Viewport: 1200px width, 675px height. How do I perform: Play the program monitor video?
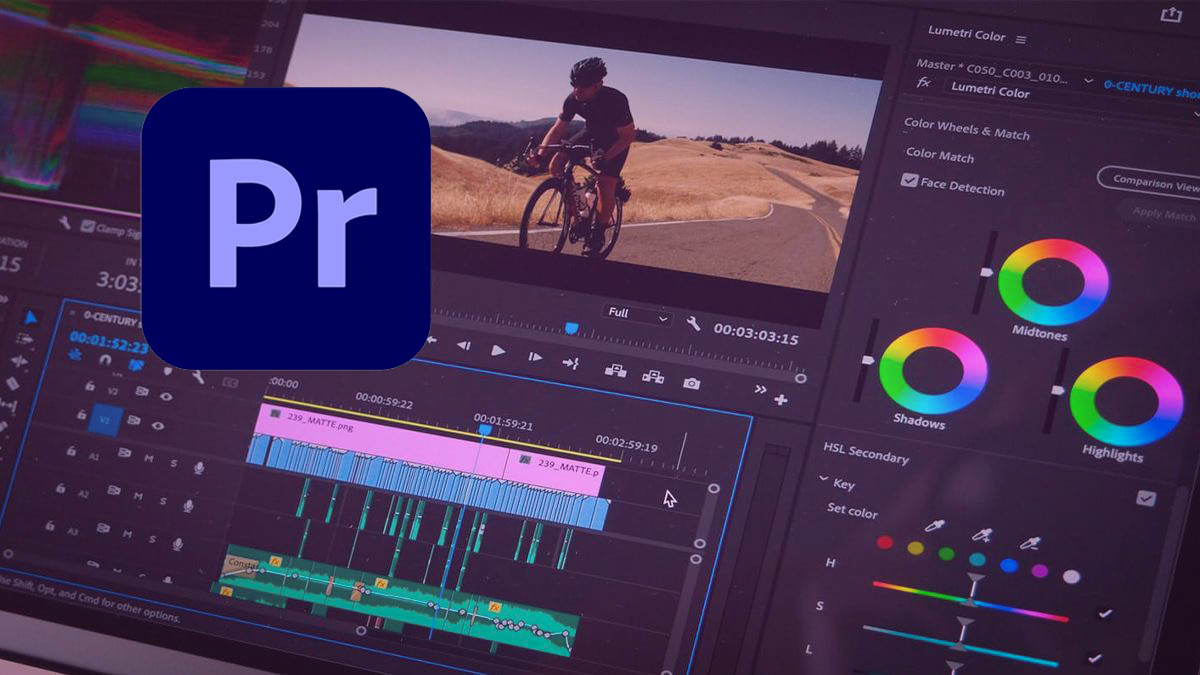tap(498, 349)
